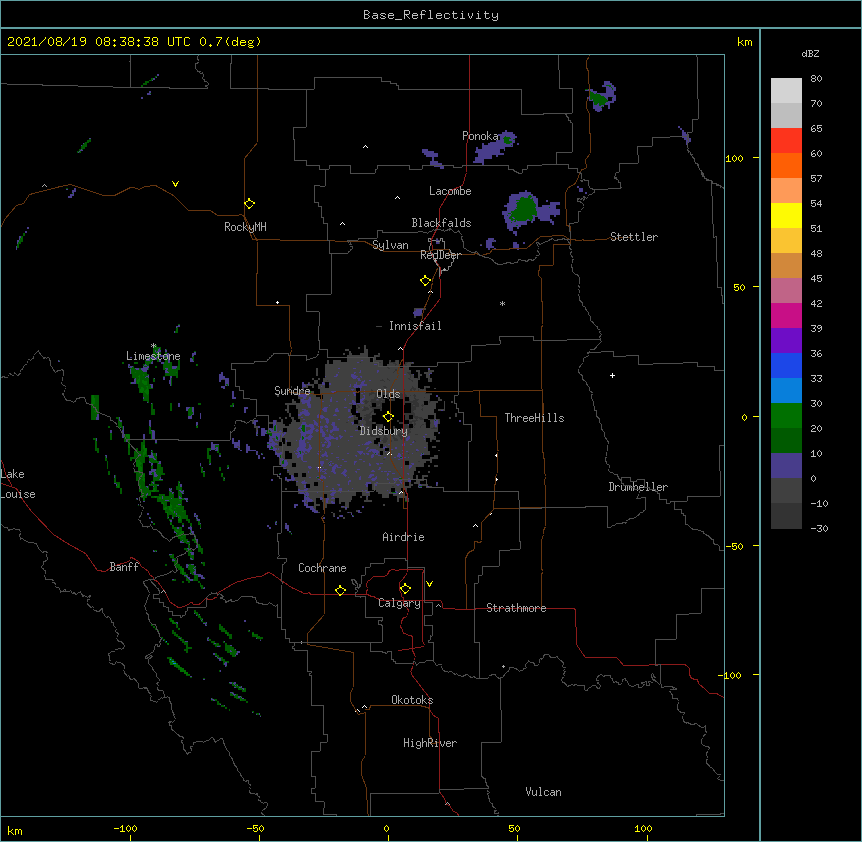
Task: Select the Lacombe label on the map
Action: 450,191
